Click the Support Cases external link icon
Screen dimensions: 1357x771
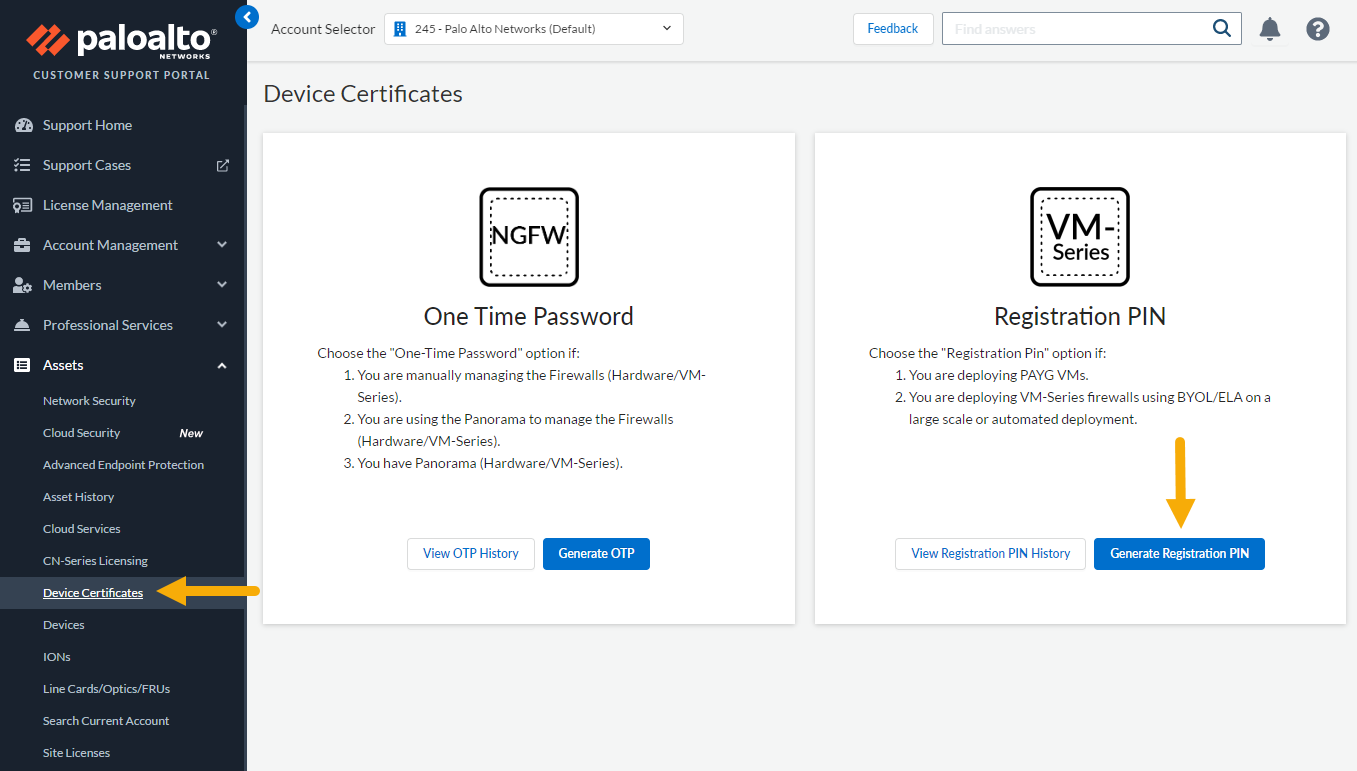pos(223,165)
